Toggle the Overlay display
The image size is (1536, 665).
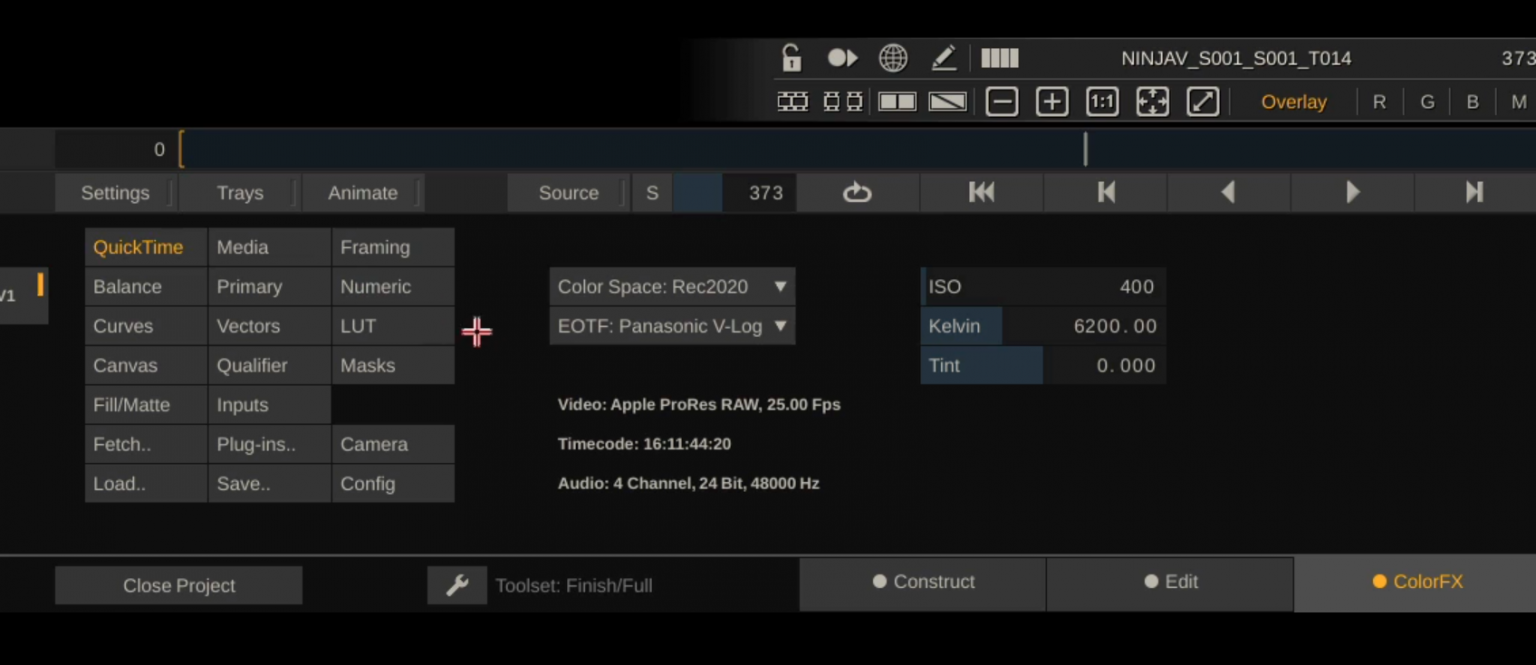click(1293, 101)
